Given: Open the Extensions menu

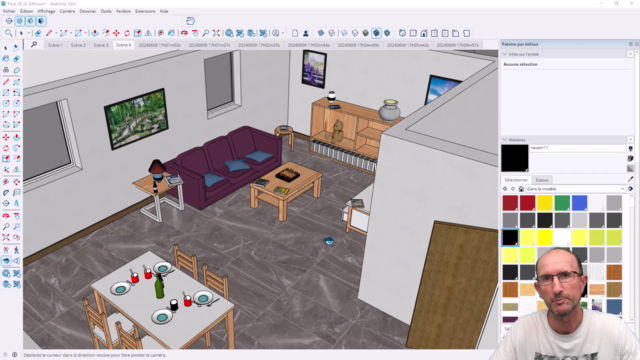Looking at the screenshot, I should (x=145, y=11).
